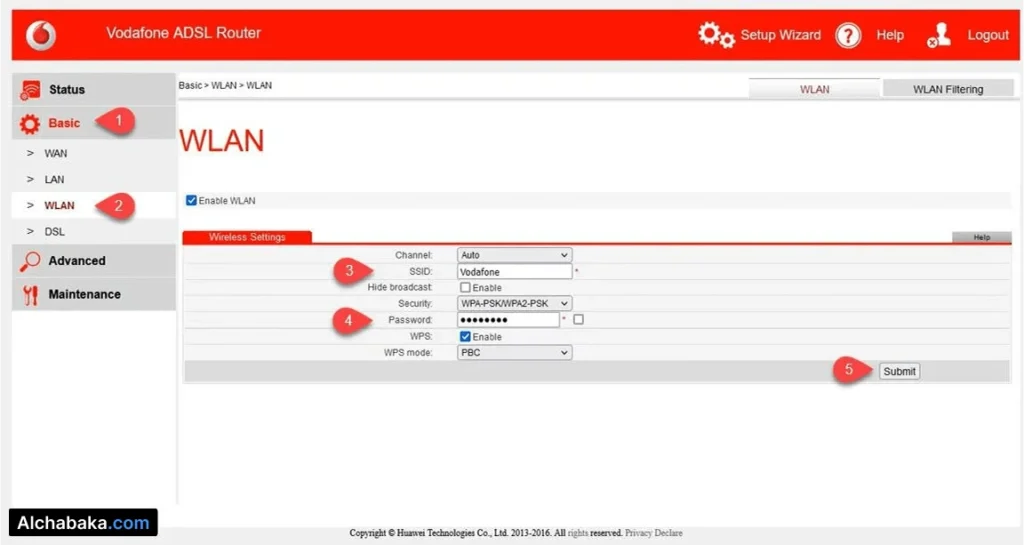Image resolution: width=1024 pixels, height=545 pixels.
Task: Check the Hide broadcast Enable checkbox
Action: click(465, 287)
